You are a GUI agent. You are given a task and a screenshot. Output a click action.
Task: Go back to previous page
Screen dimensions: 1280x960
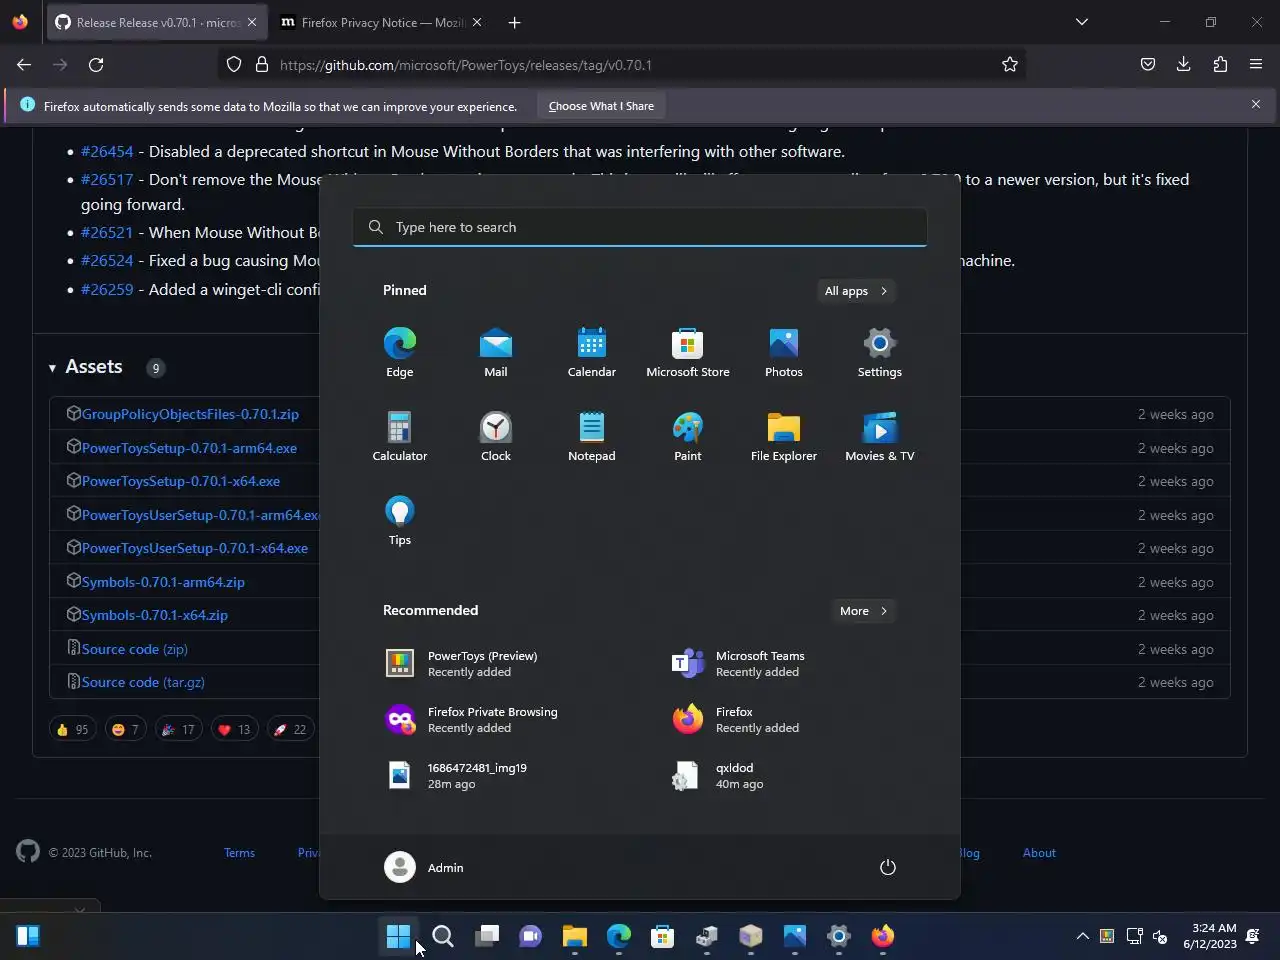click(x=24, y=65)
